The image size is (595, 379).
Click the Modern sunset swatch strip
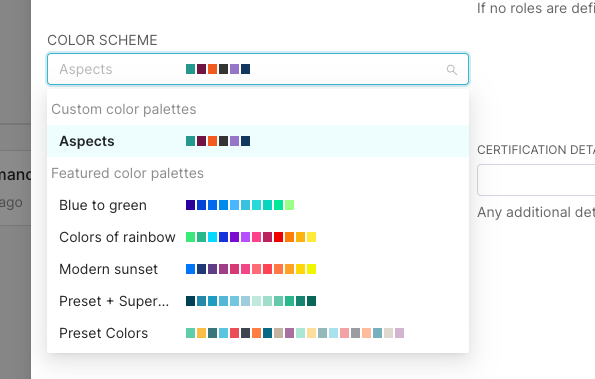(x=251, y=269)
